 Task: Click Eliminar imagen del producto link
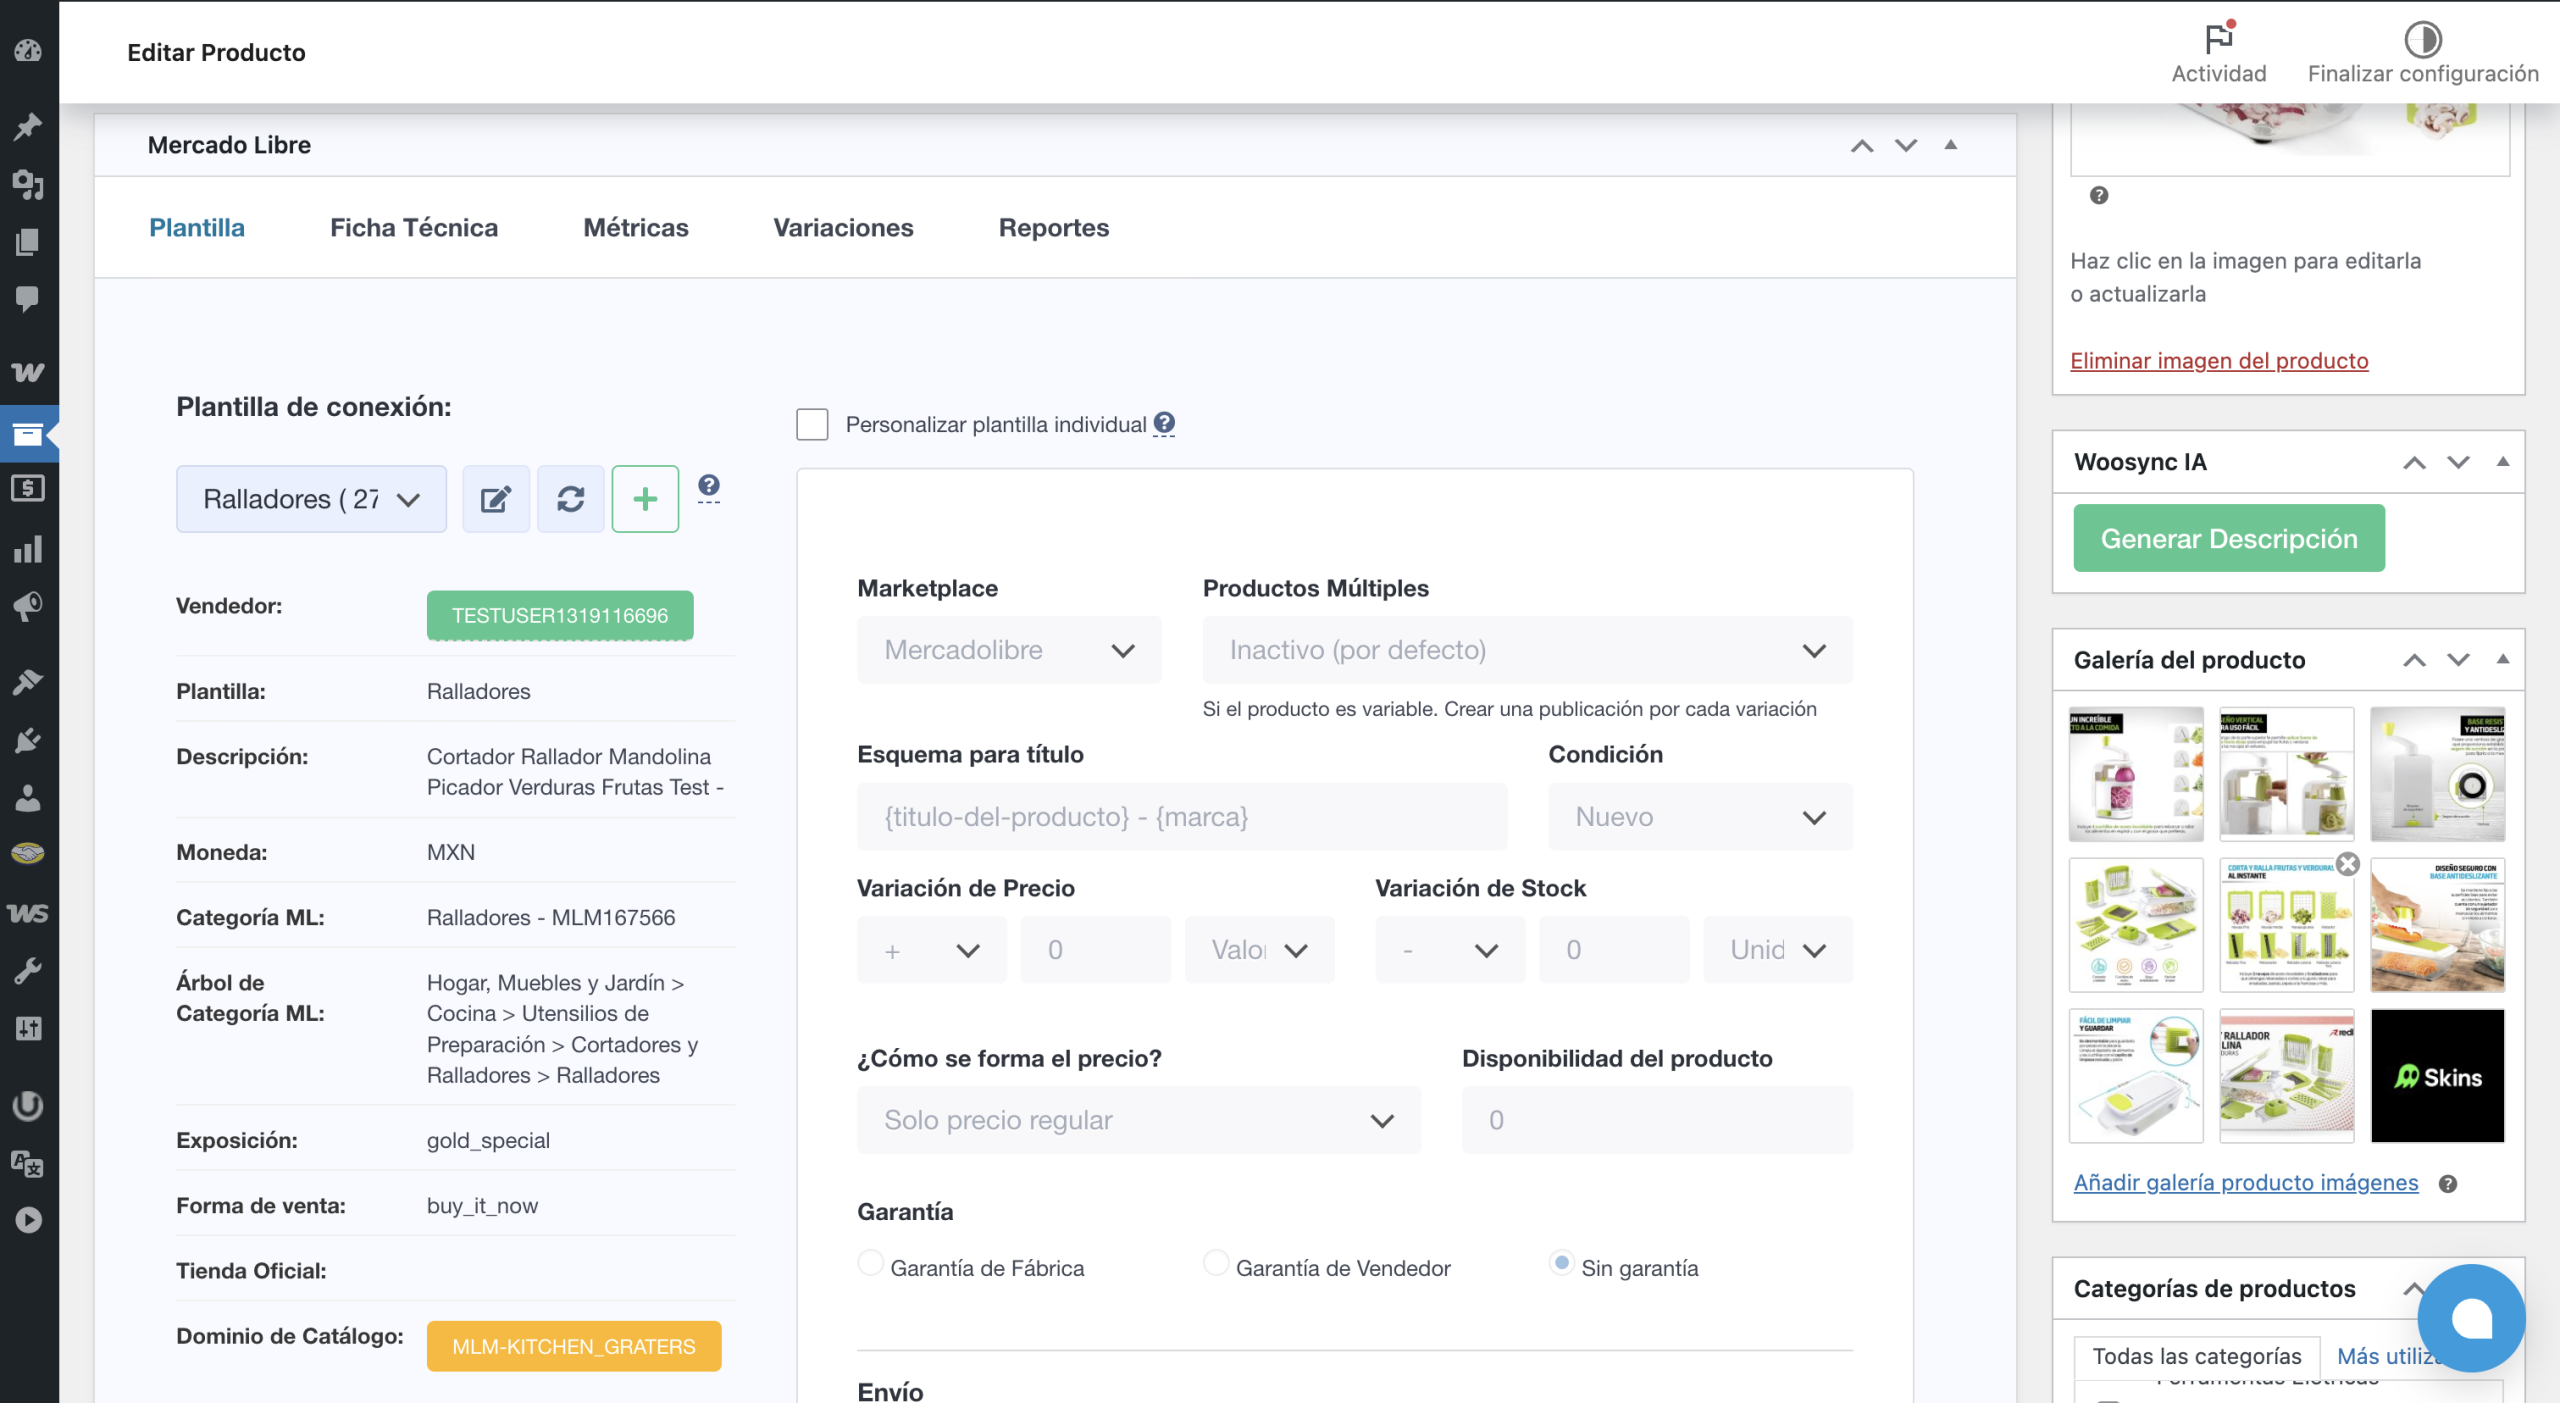coord(2219,360)
